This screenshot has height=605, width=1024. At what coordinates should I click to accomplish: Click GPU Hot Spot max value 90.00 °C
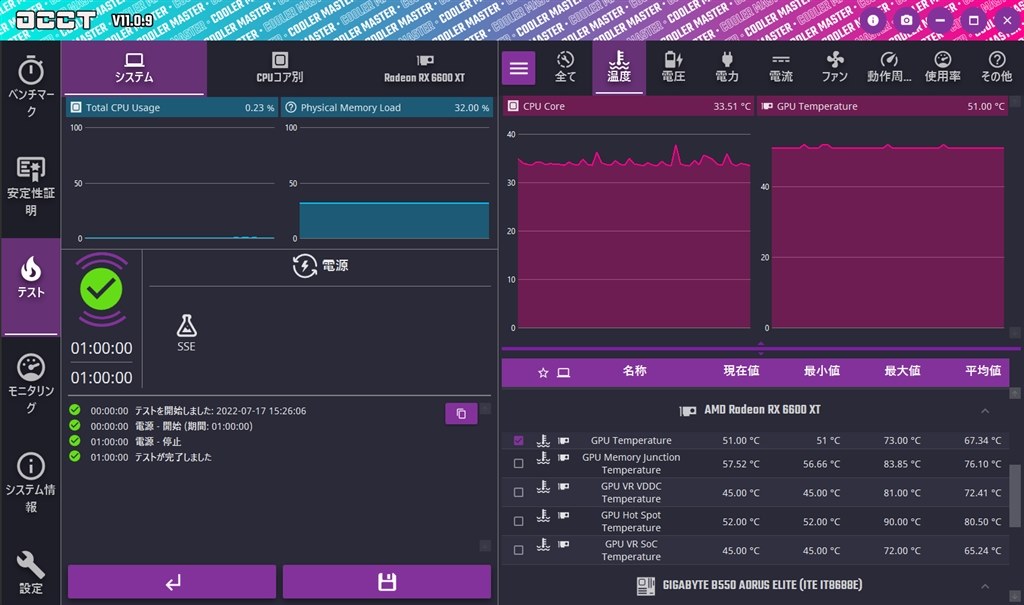coord(902,522)
